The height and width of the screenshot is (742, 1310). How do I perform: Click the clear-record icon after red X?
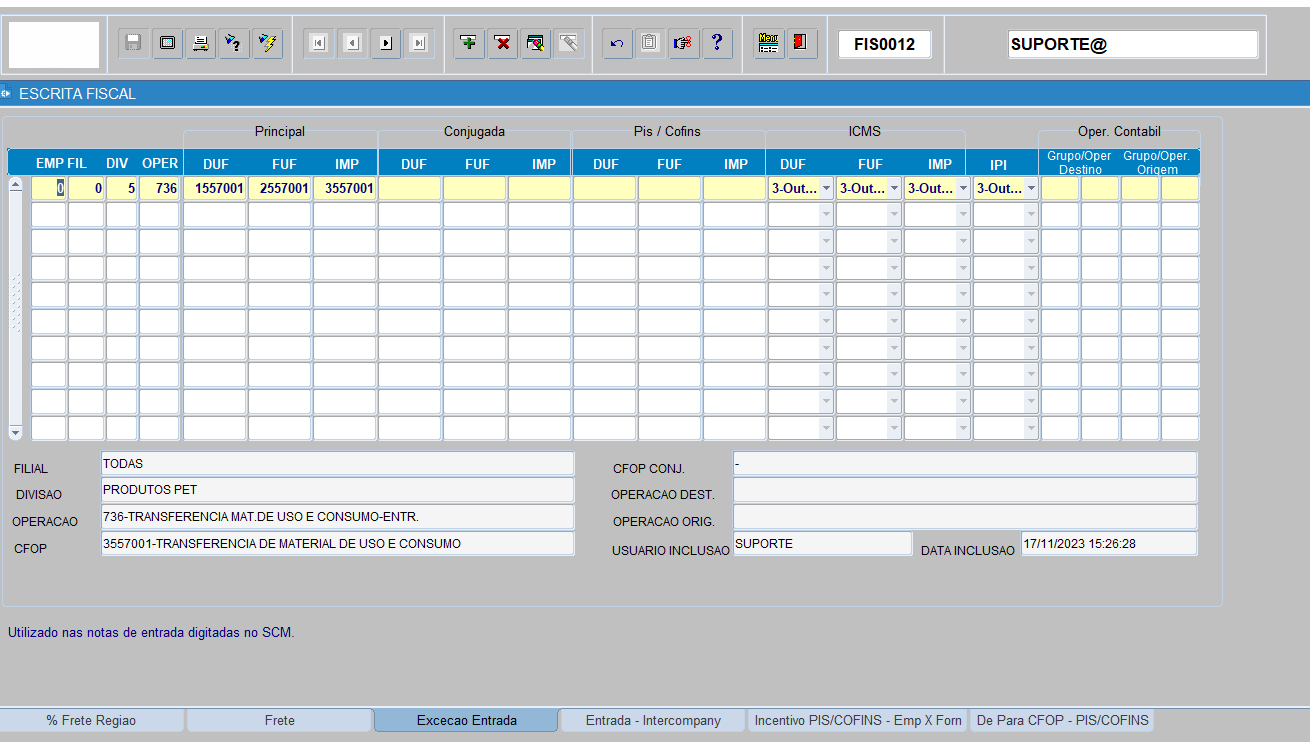click(x=536, y=43)
